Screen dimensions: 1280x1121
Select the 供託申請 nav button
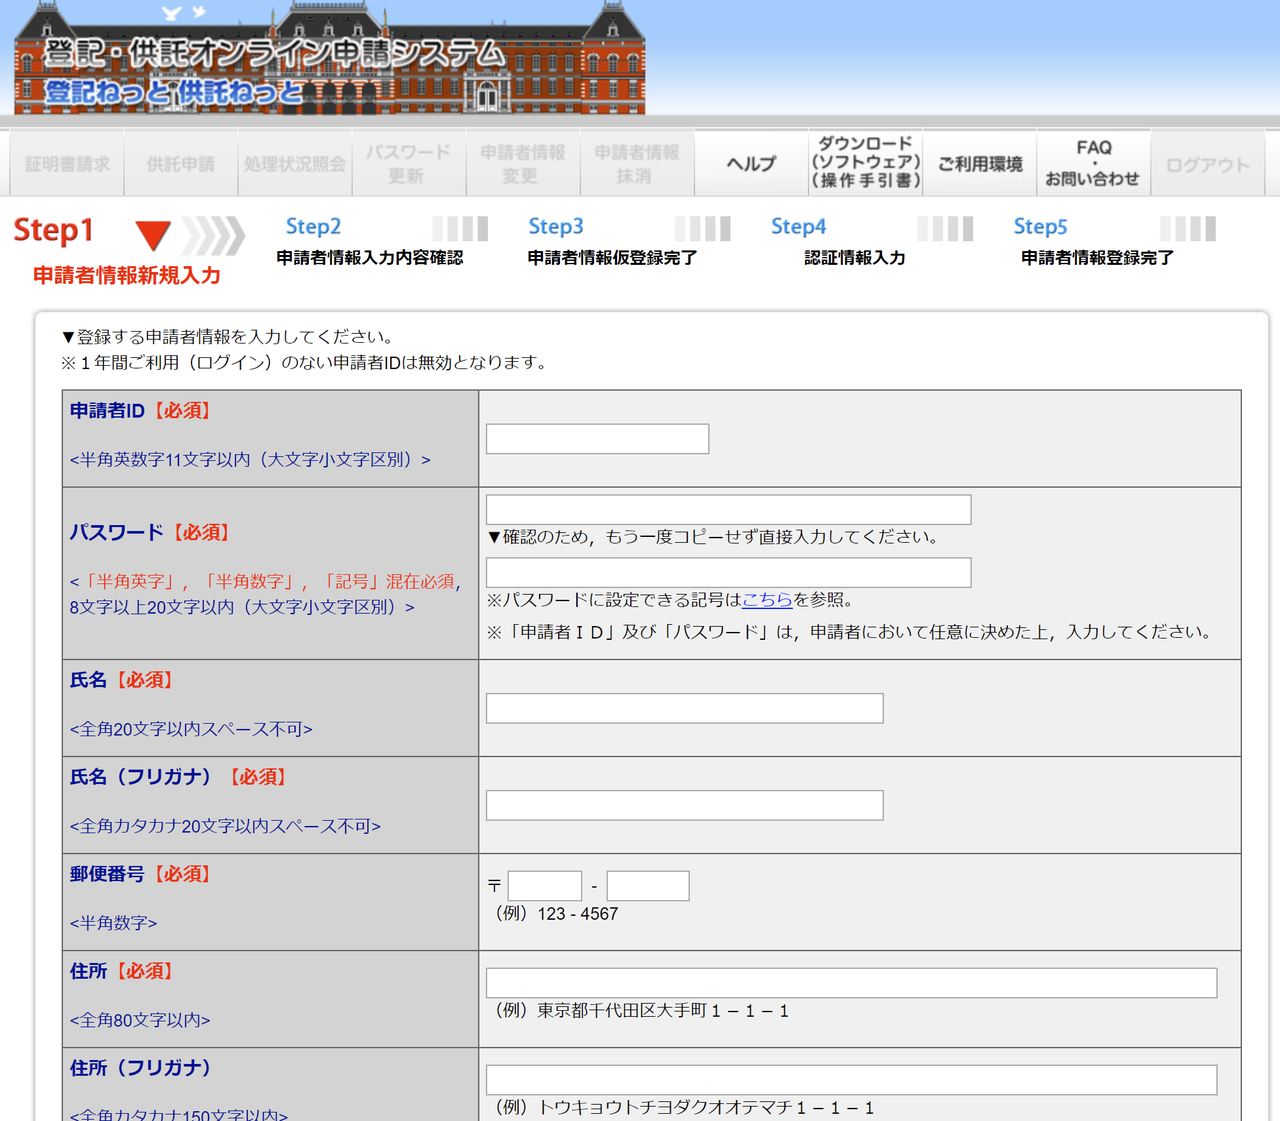pyautogui.click(x=181, y=163)
